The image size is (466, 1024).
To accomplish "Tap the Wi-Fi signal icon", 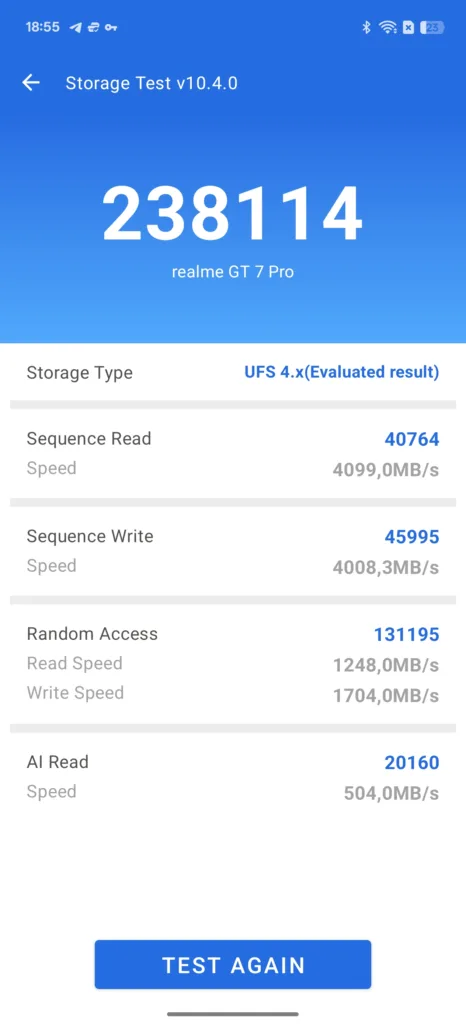I will point(388,27).
